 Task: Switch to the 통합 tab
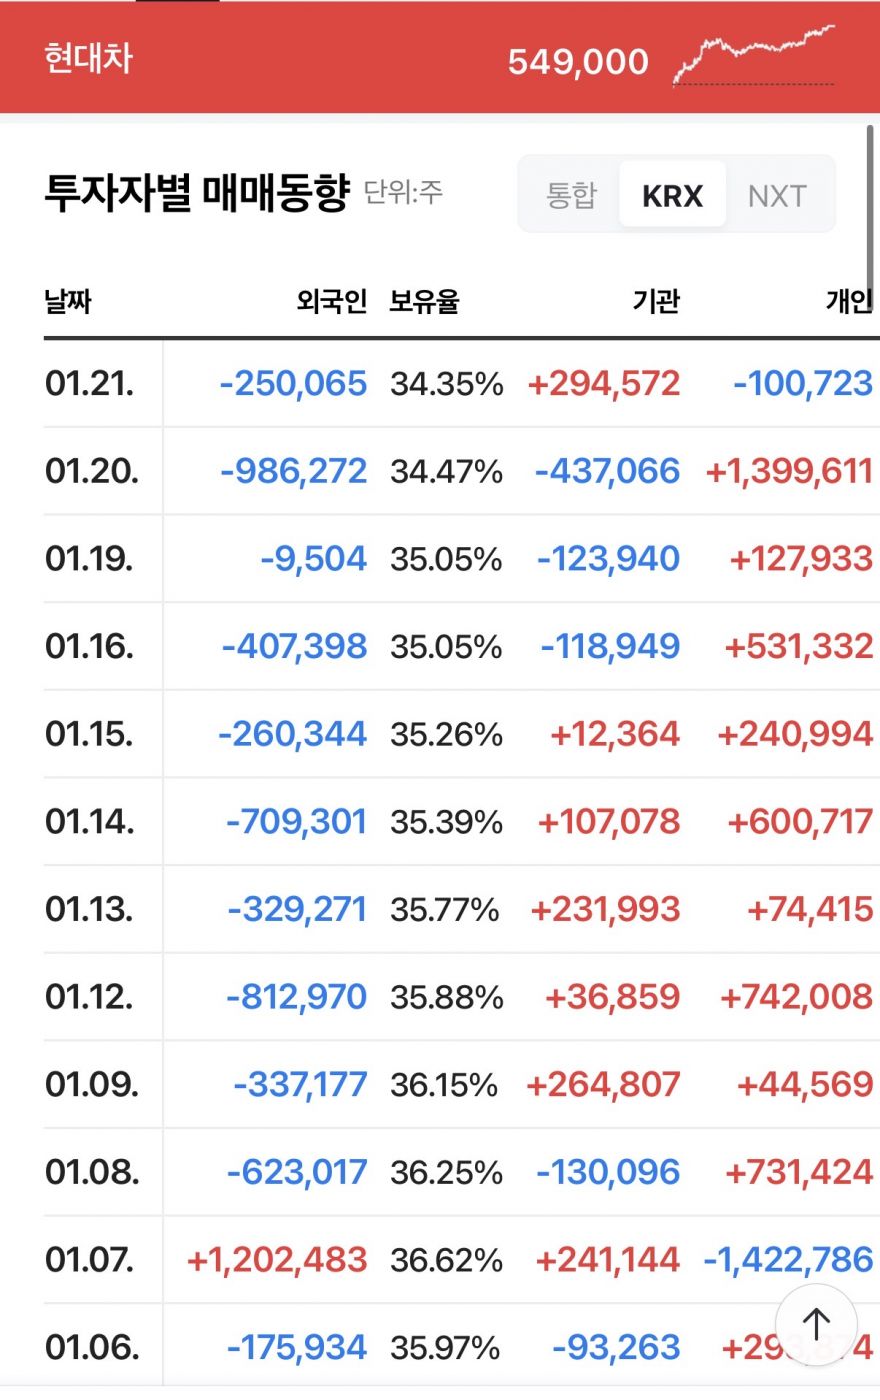(x=571, y=195)
